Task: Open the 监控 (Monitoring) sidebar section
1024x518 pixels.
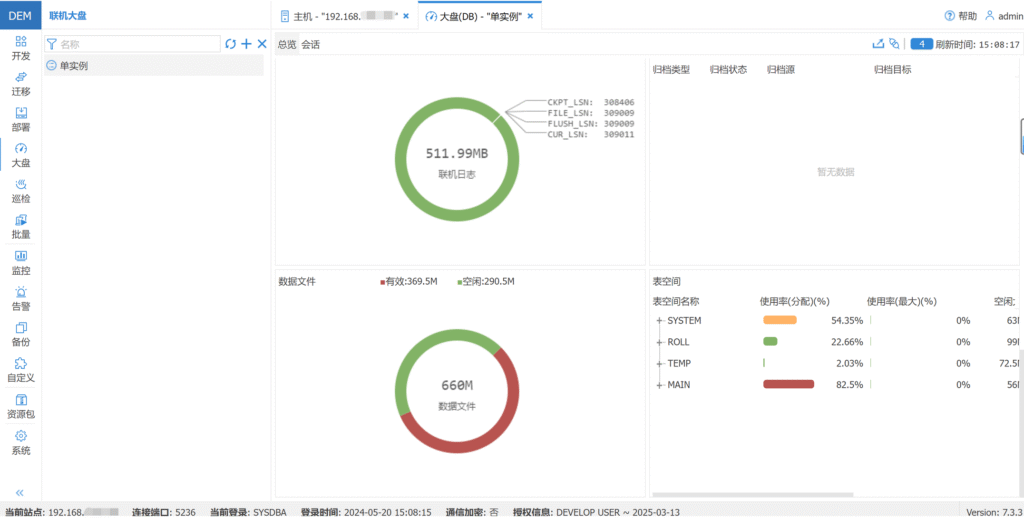Action: tap(21, 262)
